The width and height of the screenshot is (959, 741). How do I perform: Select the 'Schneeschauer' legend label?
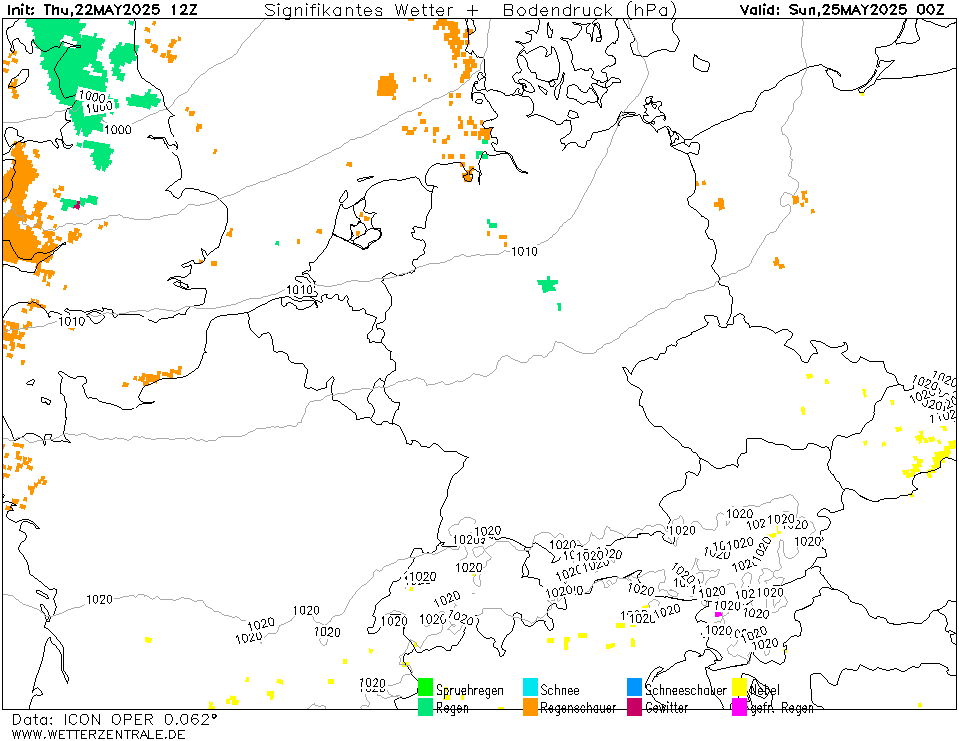[x=686, y=690]
